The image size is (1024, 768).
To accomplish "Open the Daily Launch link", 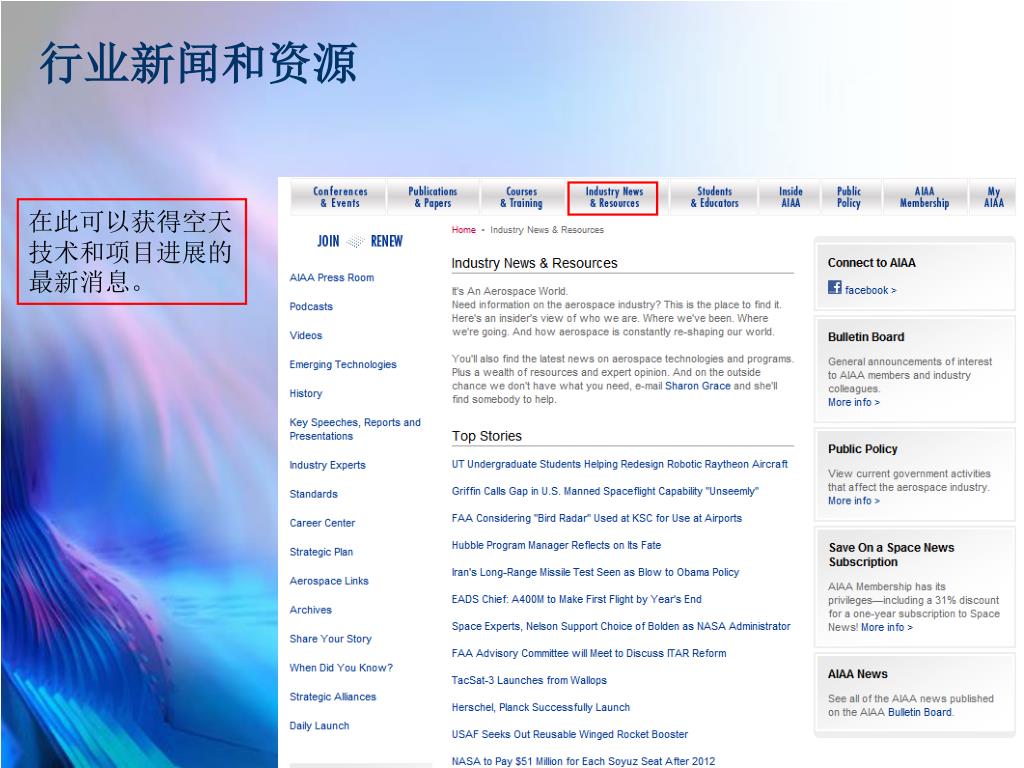I will (x=319, y=726).
